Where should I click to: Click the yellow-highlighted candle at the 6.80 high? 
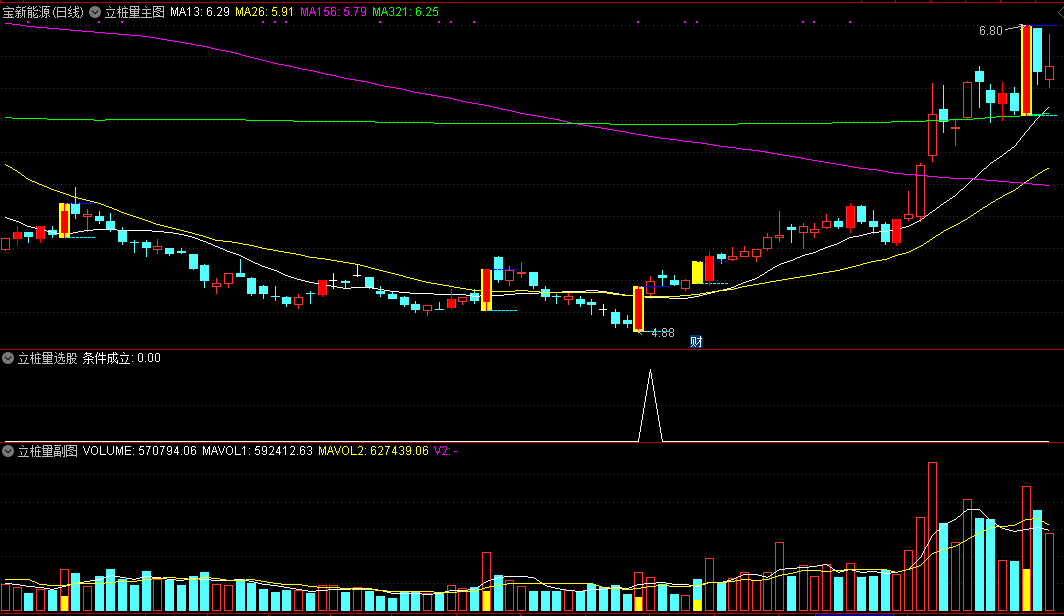[x=1026, y=71]
